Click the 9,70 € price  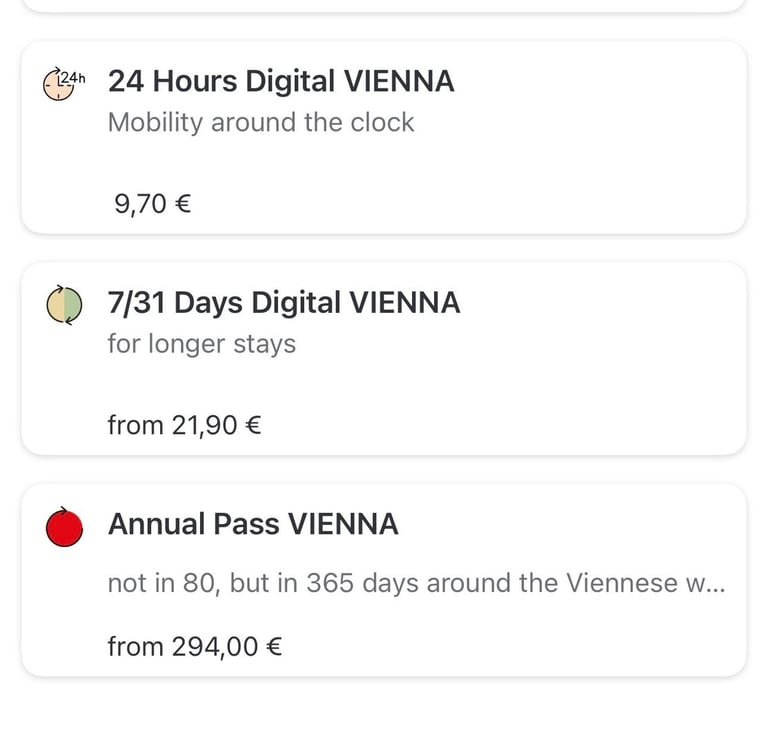pos(152,205)
